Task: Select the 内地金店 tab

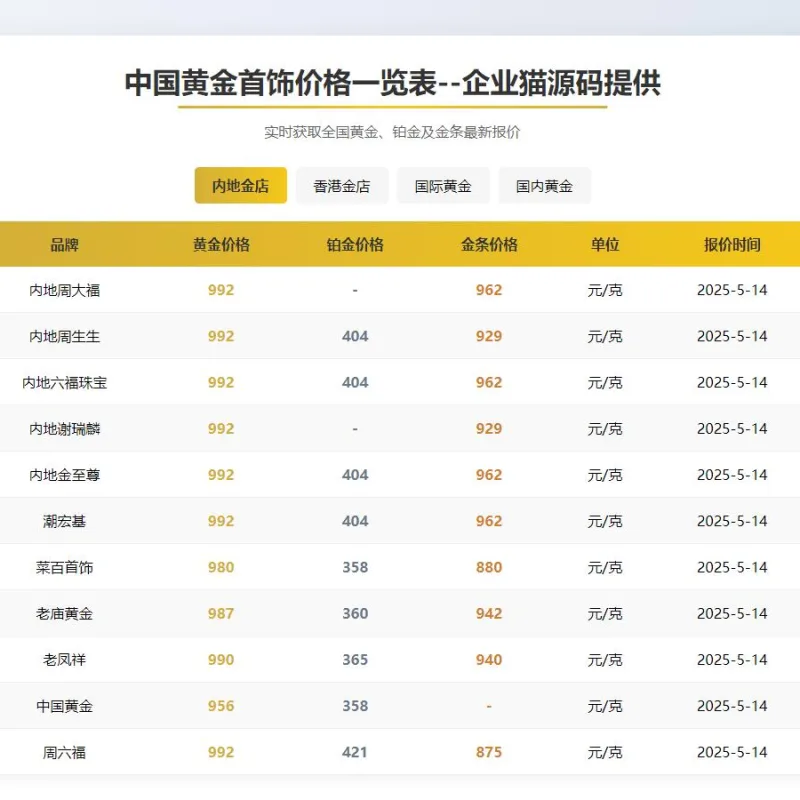Action: [x=240, y=185]
